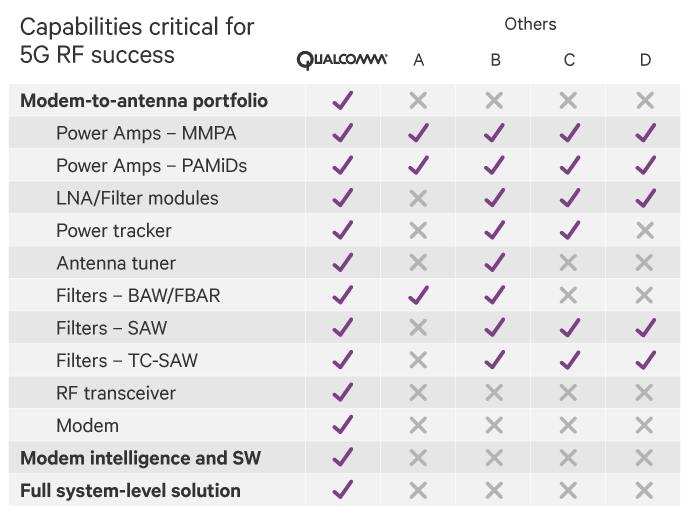Click the Modem-to-antenna portfolio row label
This screenshot has height=518, width=688.
(x=144, y=101)
